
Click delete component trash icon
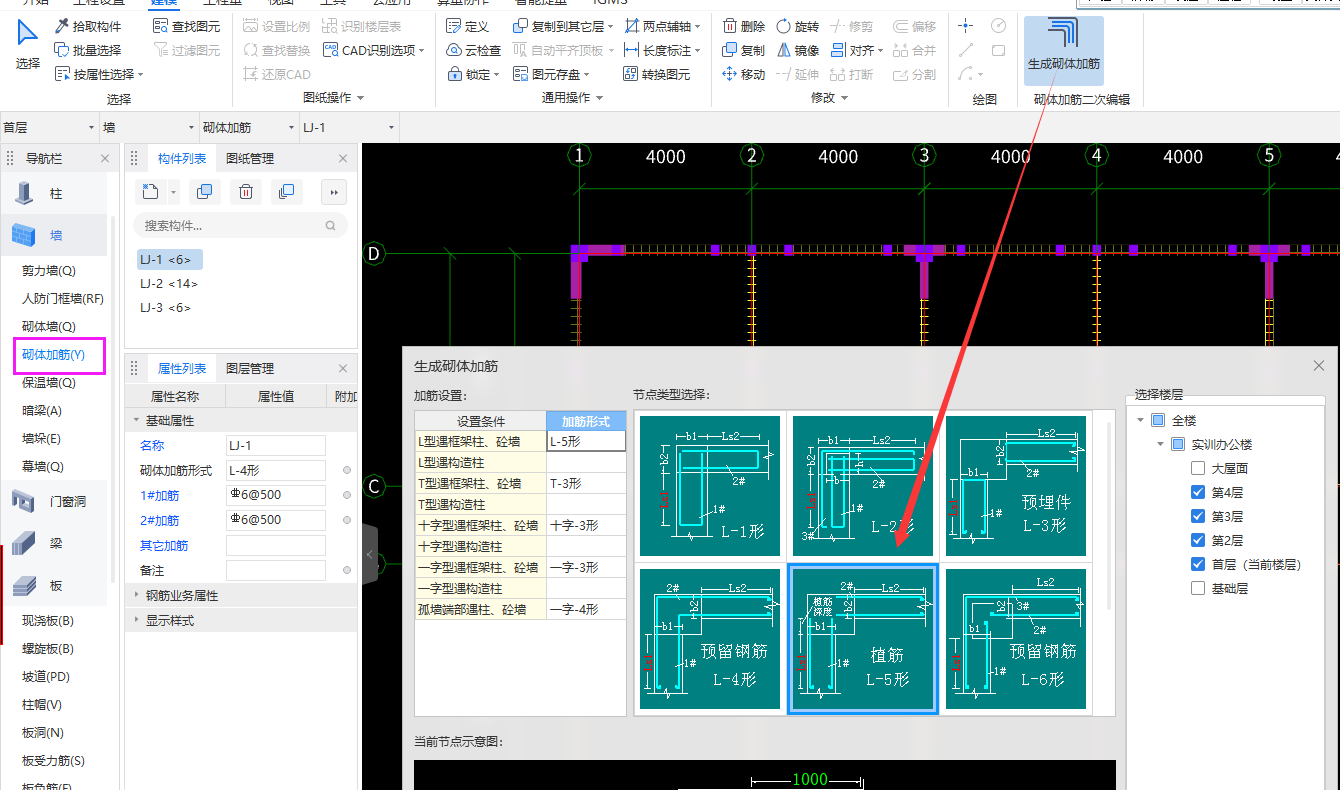246,192
